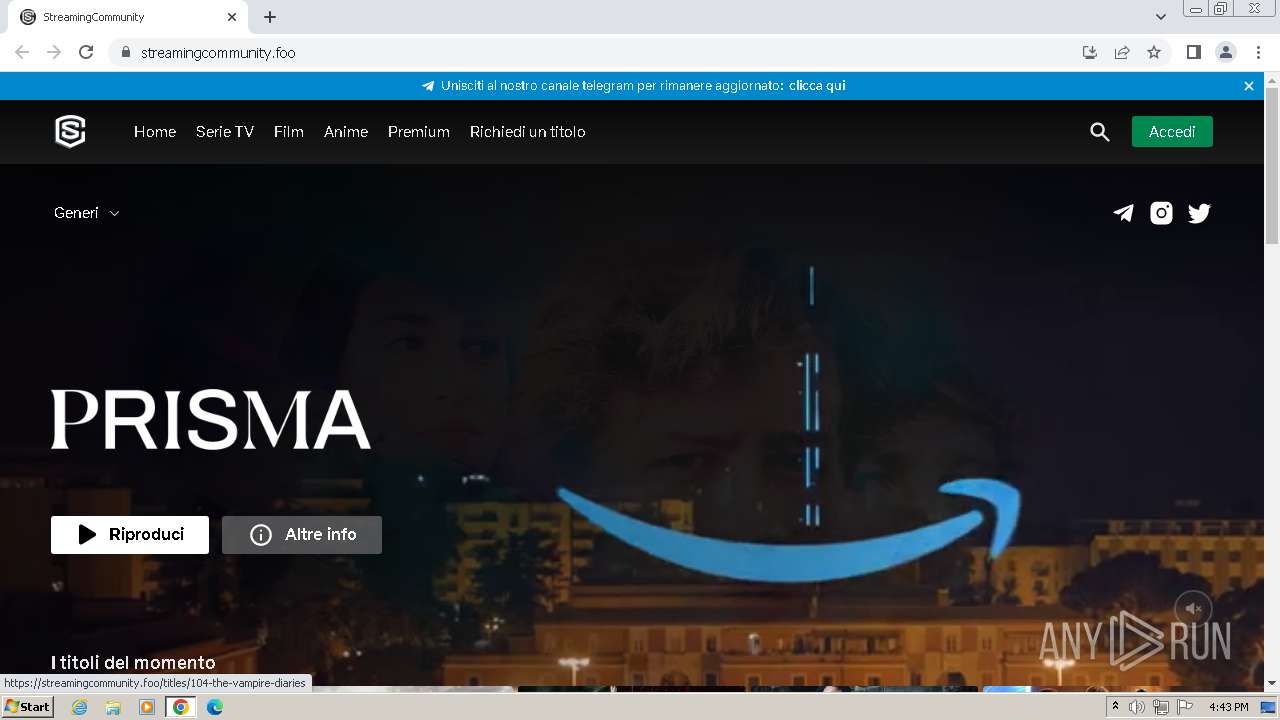The height and width of the screenshot is (720, 1280).
Task: View site information lock icon
Action: click(125, 52)
